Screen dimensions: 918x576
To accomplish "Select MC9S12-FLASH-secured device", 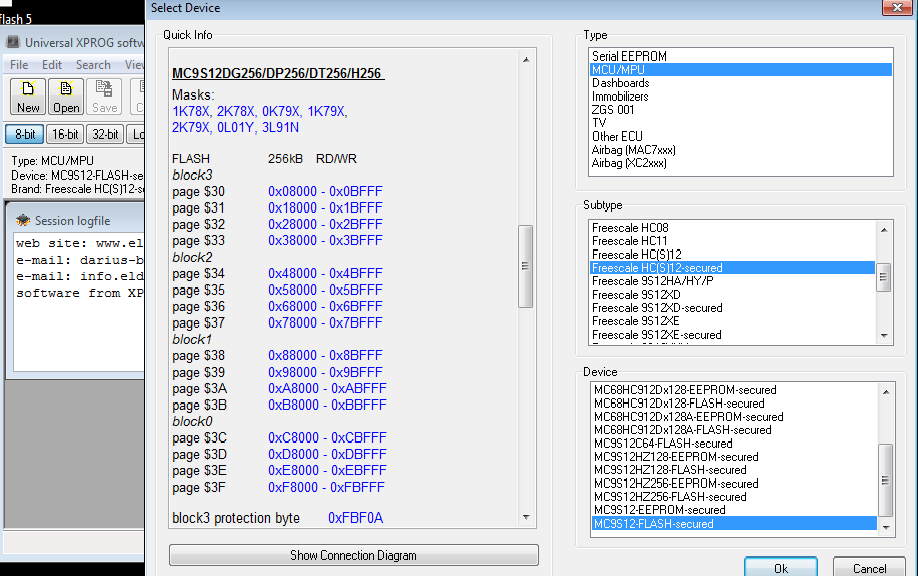I will [x=735, y=524].
